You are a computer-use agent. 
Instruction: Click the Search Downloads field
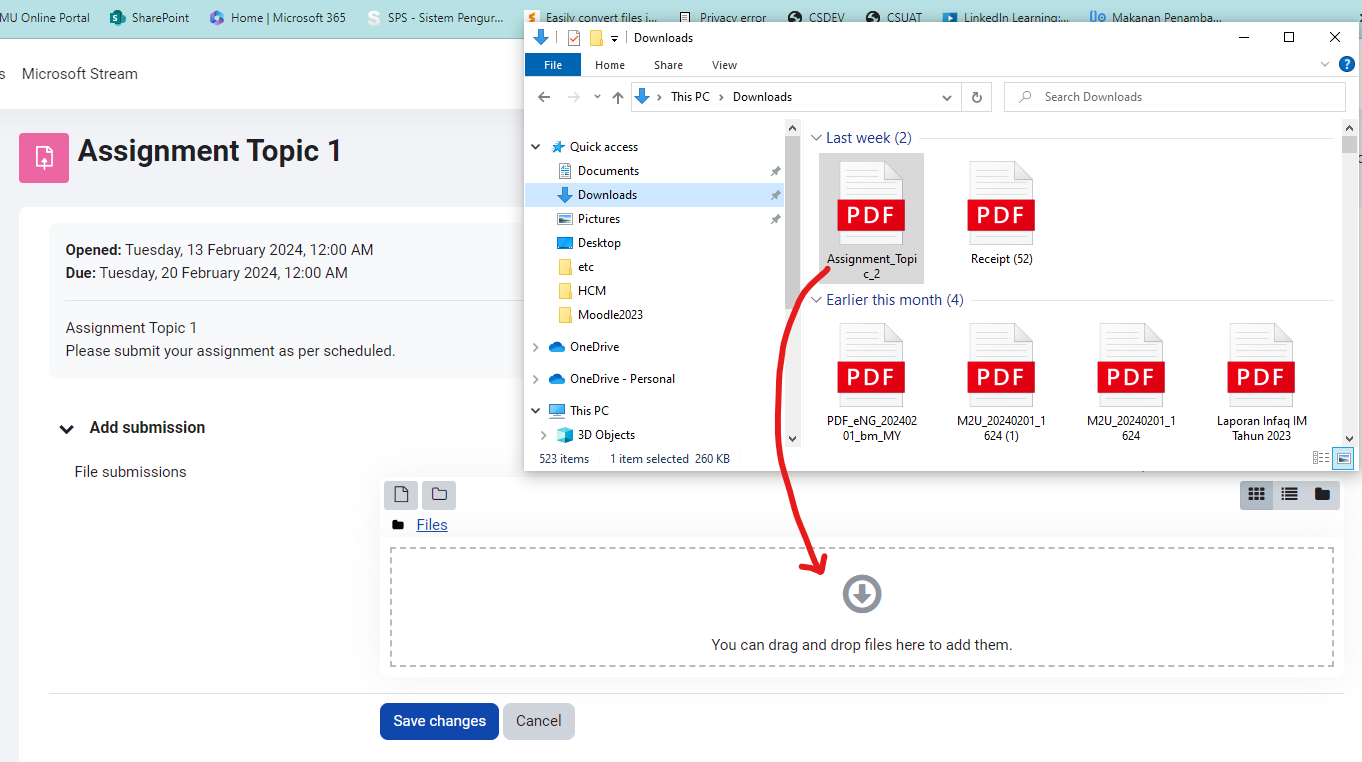[1175, 97]
